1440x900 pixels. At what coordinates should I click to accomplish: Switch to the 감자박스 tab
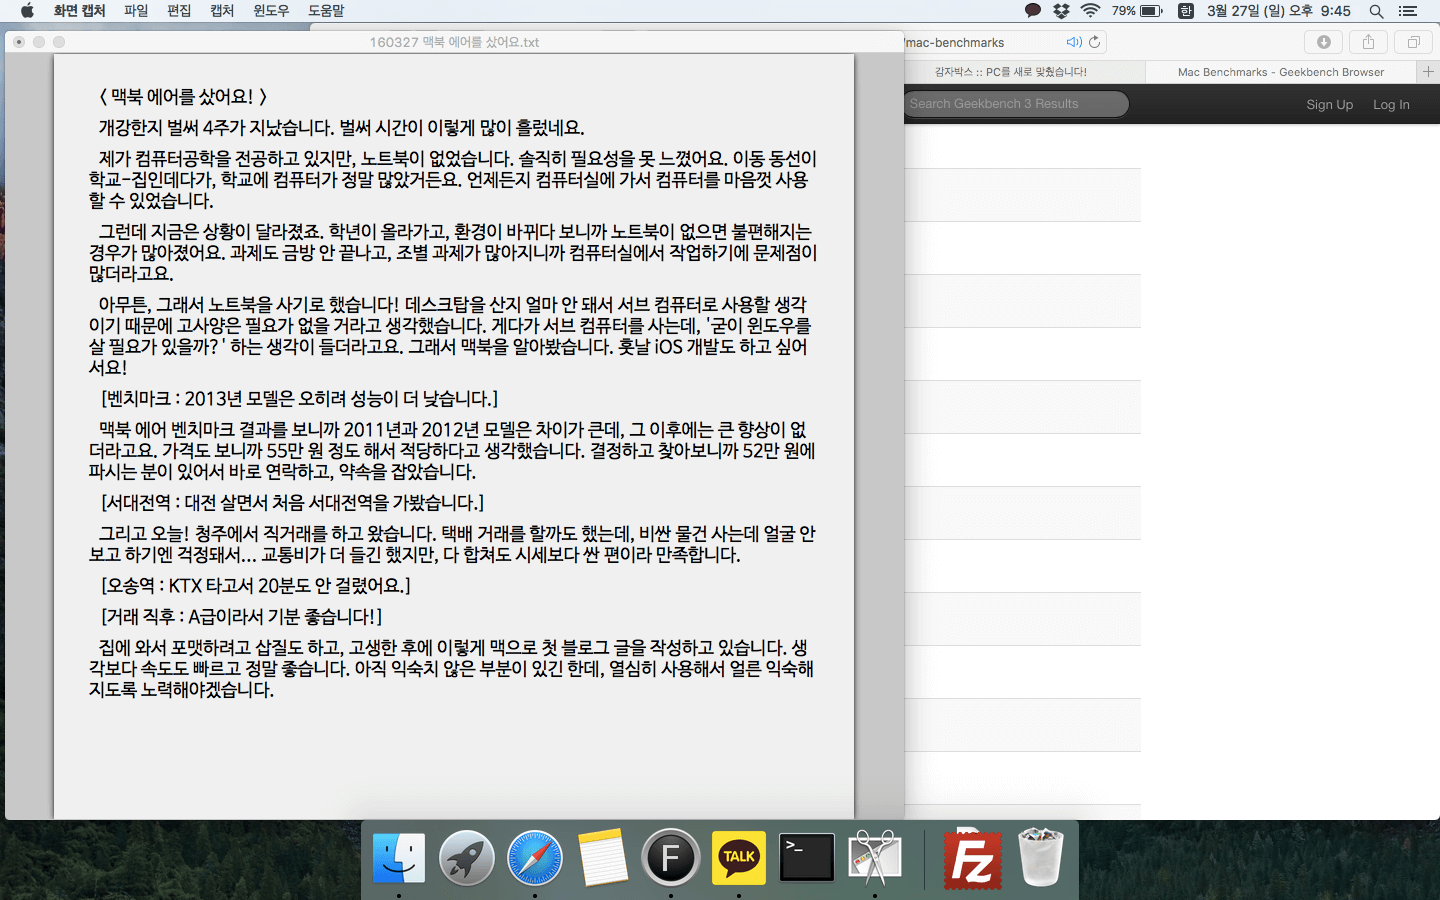1010,72
